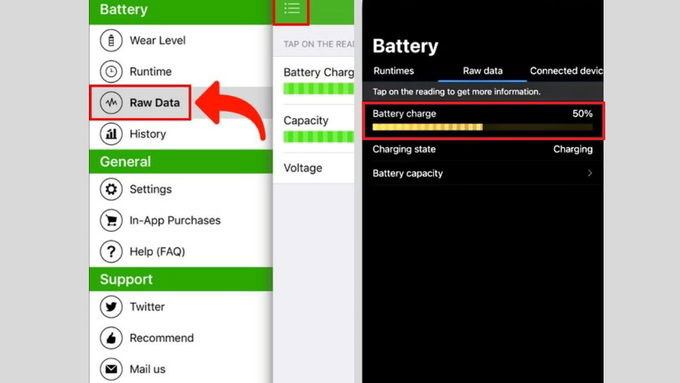Tap the green Capacity reading bar
The width and height of the screenshot is (680, 383).
(318, 137)
